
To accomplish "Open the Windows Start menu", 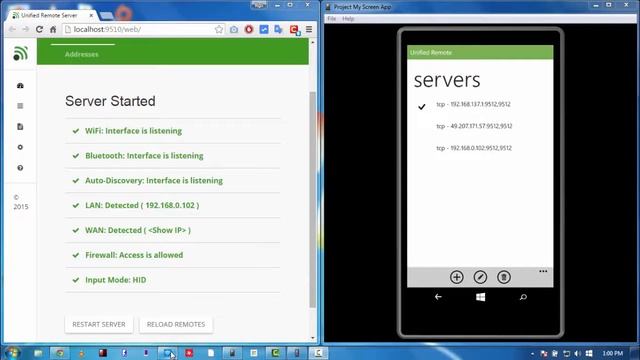I will coord(12,353).
